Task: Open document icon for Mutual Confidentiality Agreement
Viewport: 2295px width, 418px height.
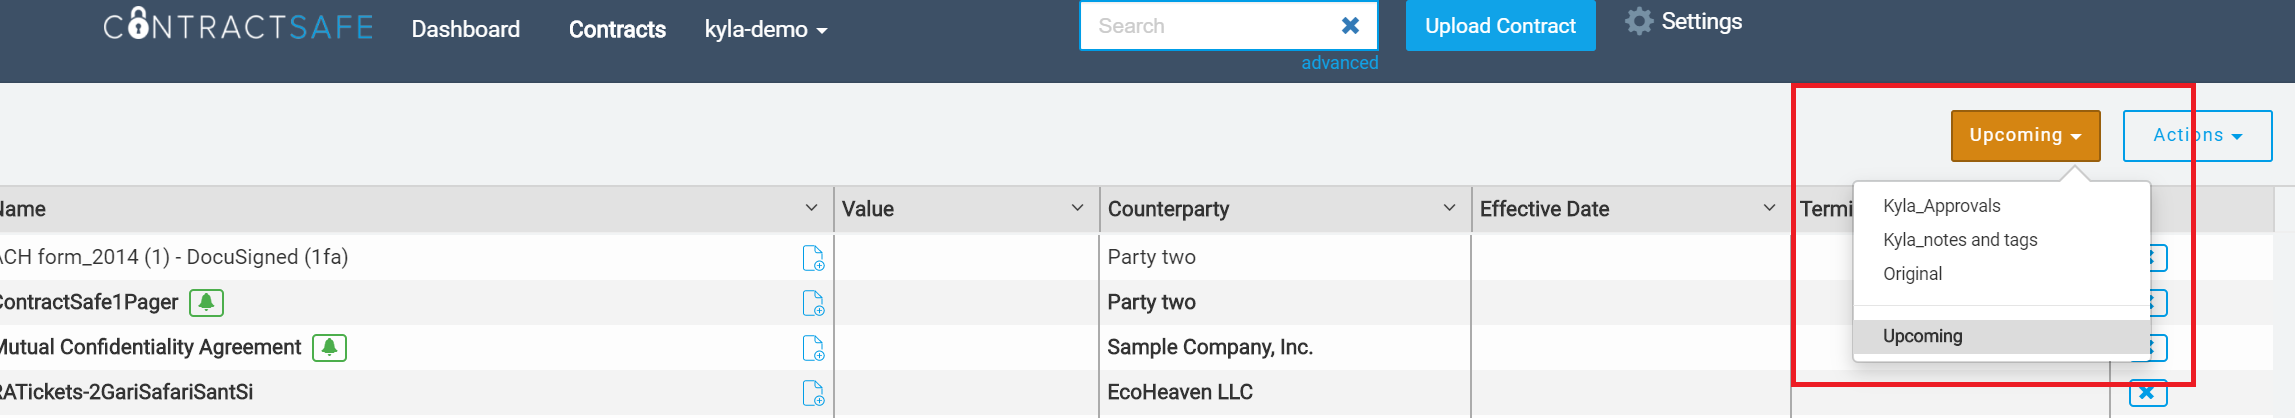Action: pyautogui.click(x=813, y=348)
